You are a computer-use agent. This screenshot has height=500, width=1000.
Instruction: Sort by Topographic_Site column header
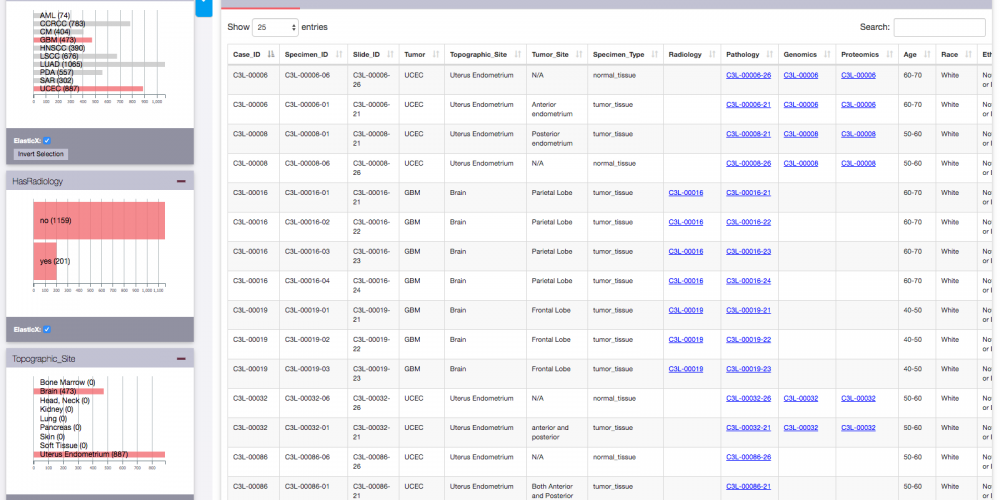[485, 55]
